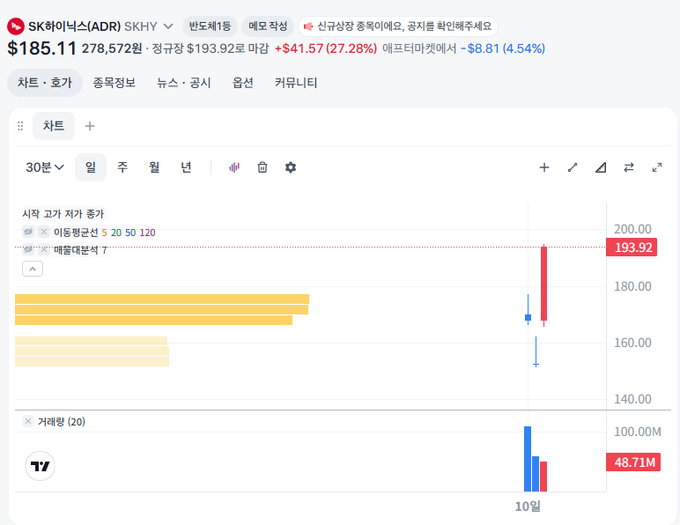Screen dimensions: 680x525
Task: Open chart settings gear icon
Action: [291, 167]
